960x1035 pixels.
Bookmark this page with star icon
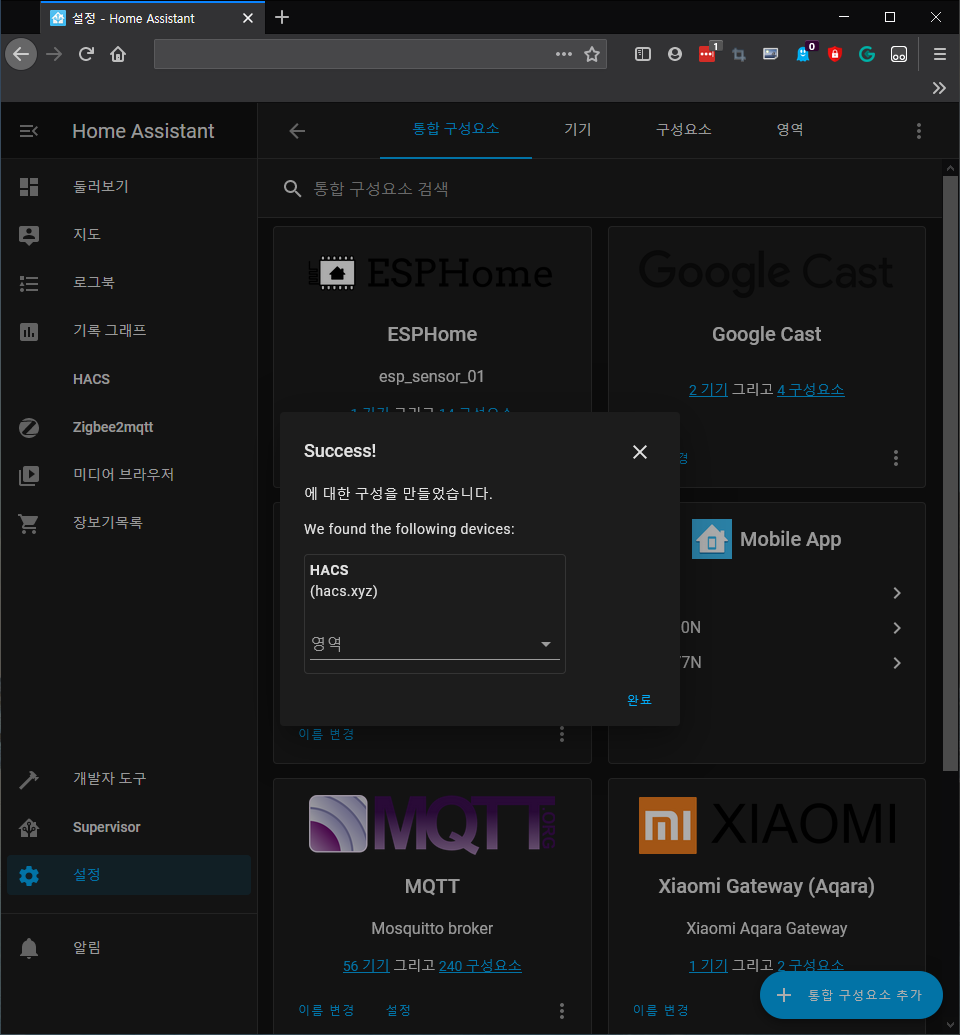592,54
